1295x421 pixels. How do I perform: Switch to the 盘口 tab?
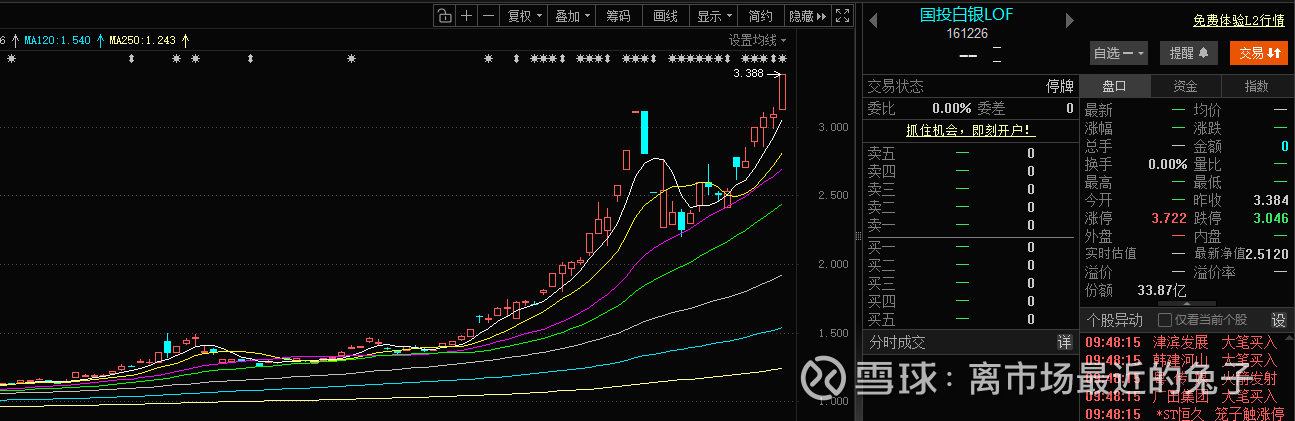[1115, 86]
